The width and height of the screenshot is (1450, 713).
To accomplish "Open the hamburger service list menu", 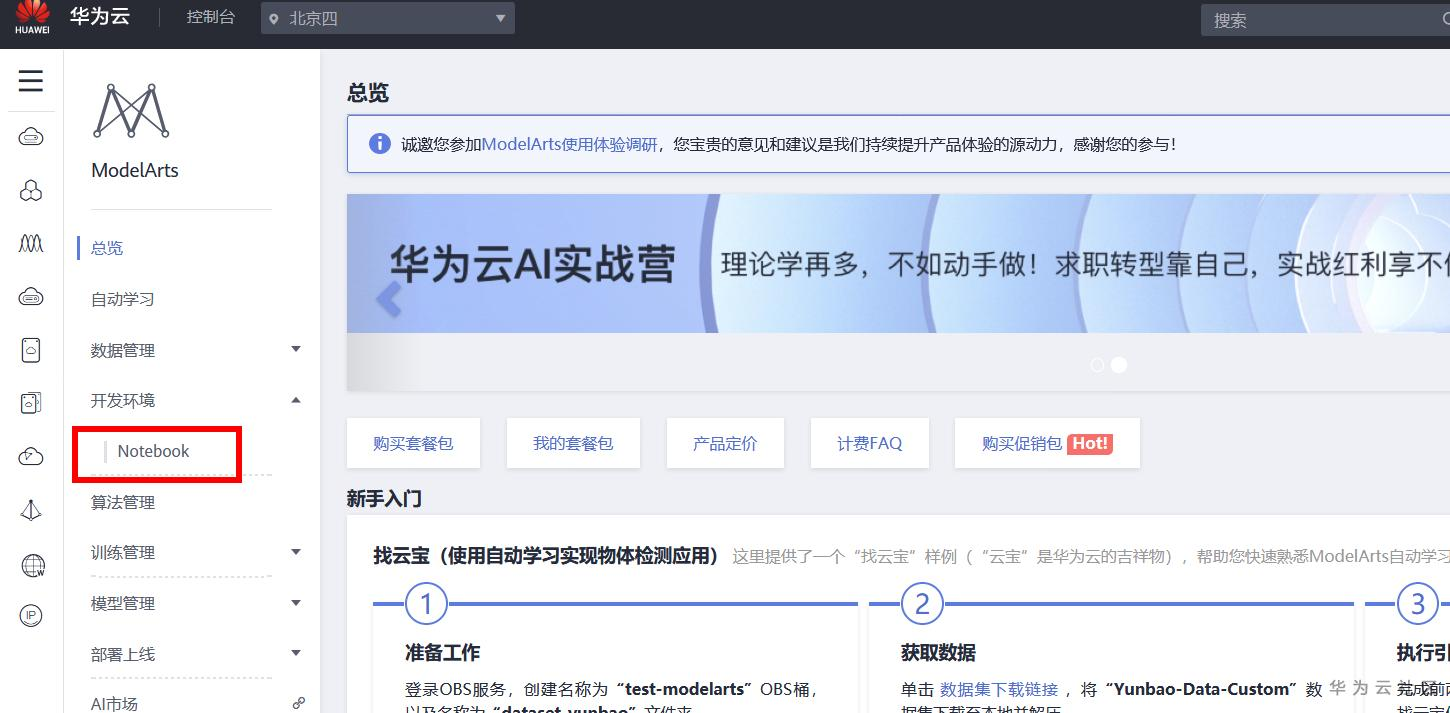I will (31, 81).
